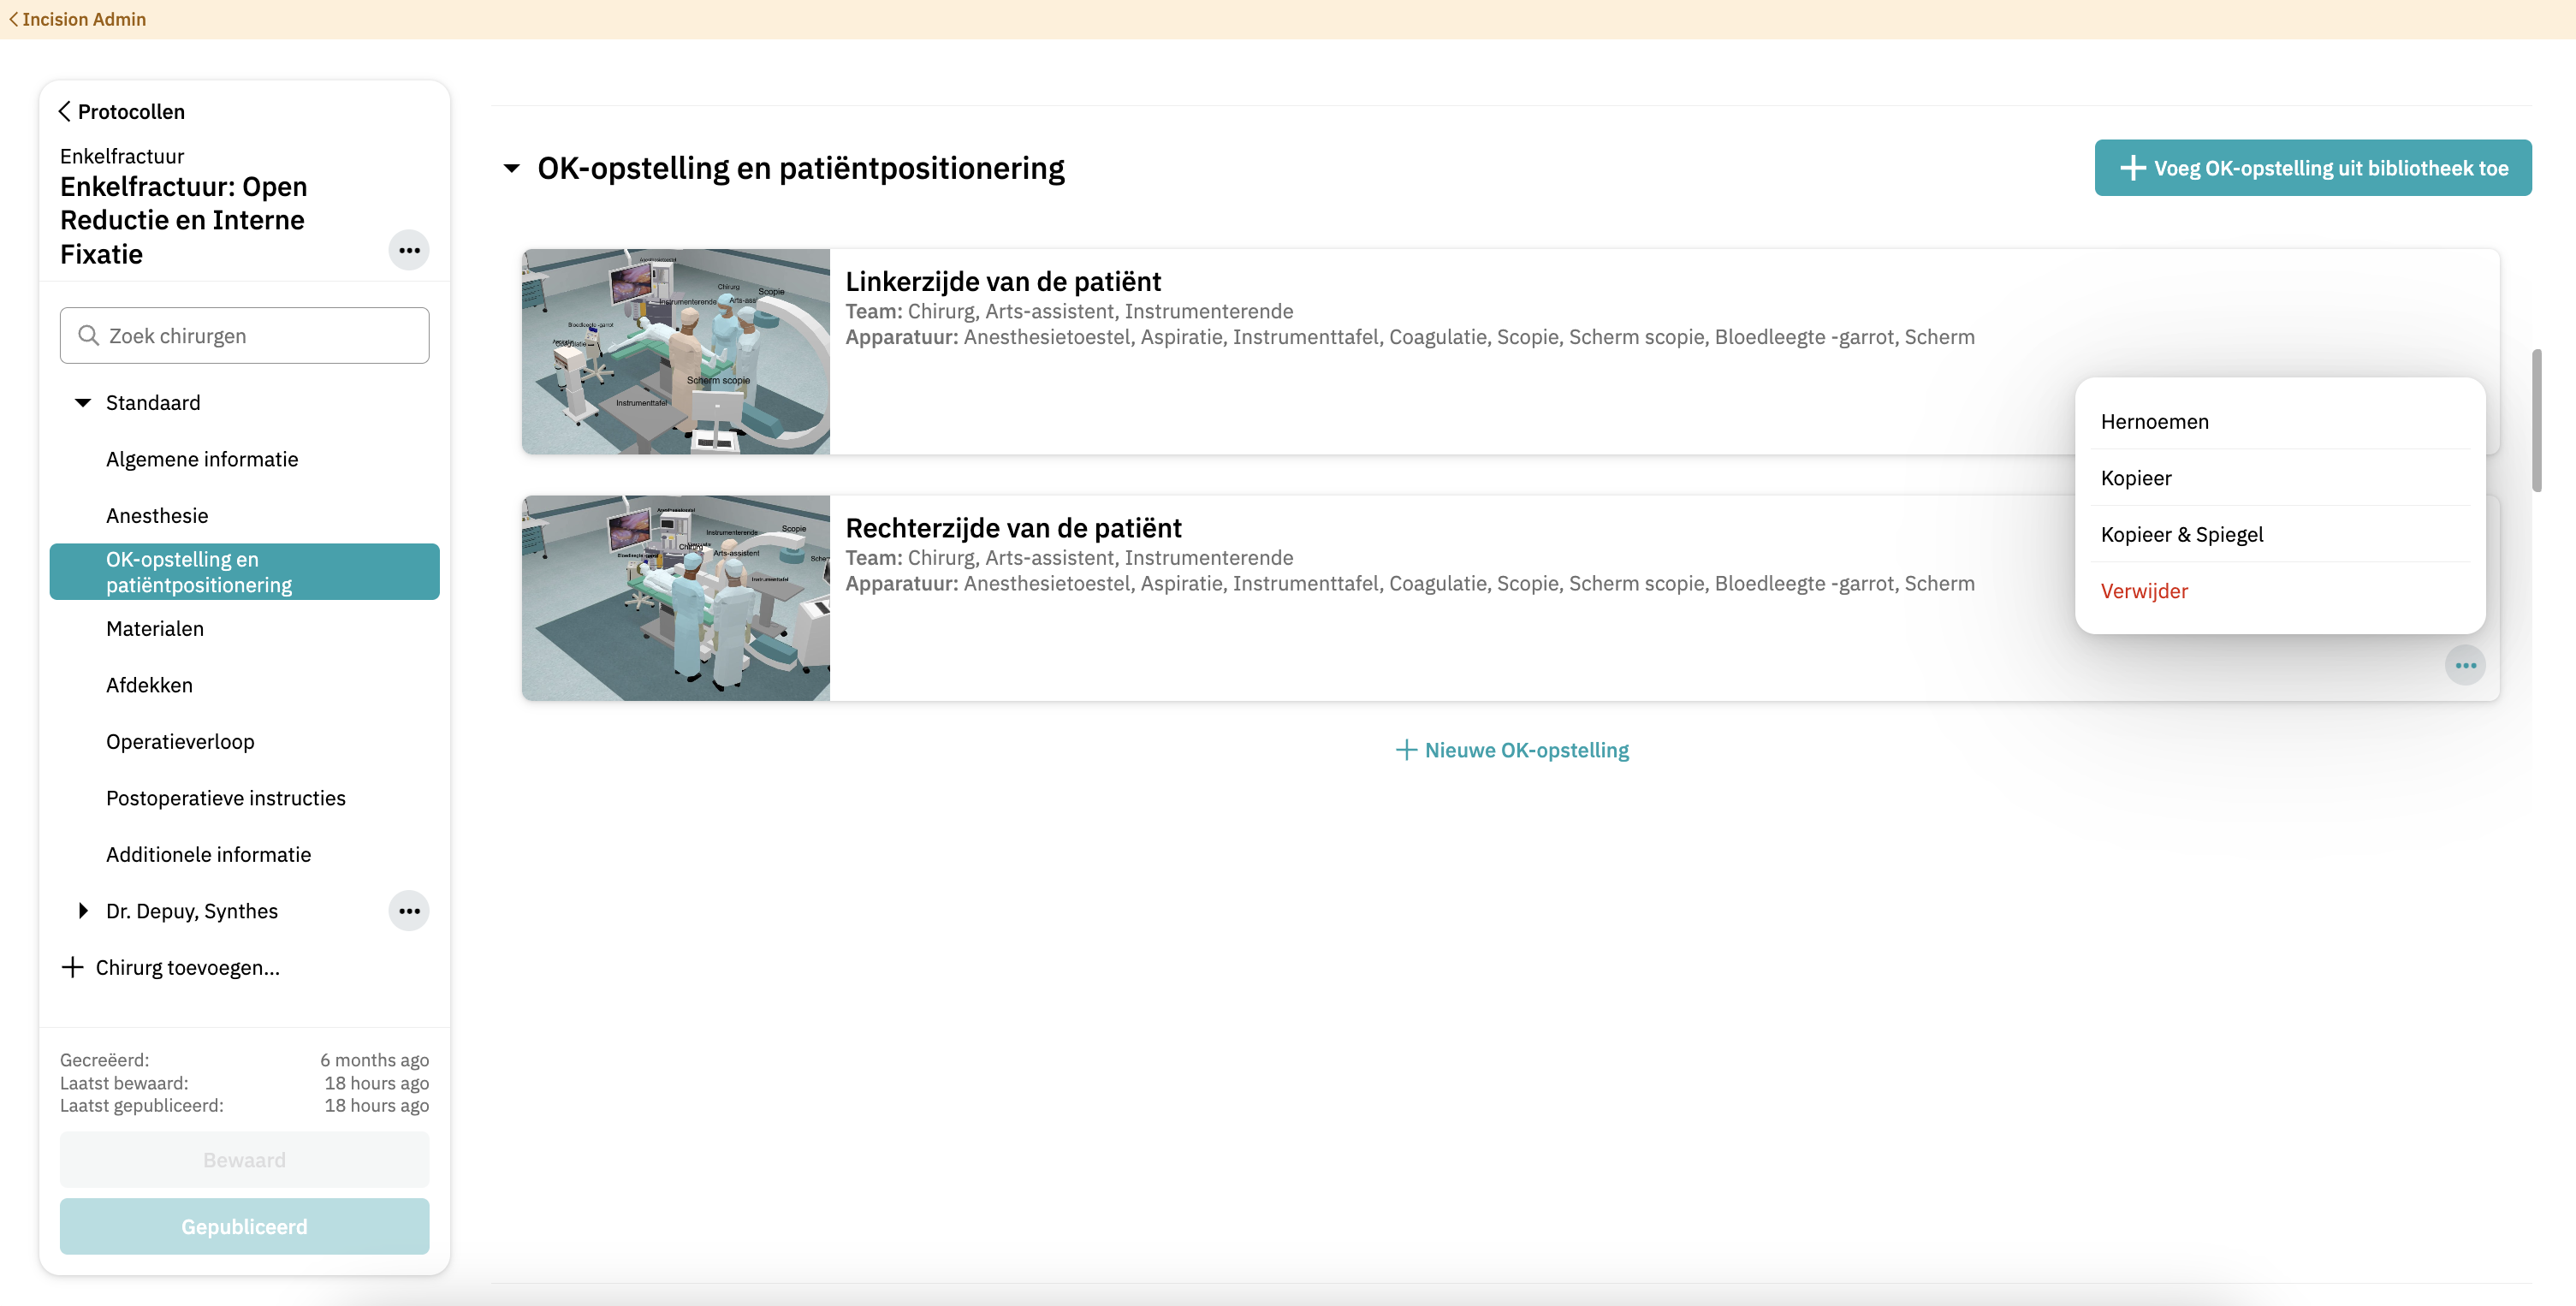Screen dimensions: 2576x1306
Task: Open Dr. Depuy, Synthes three-dots menu
Action: point(408,911)
